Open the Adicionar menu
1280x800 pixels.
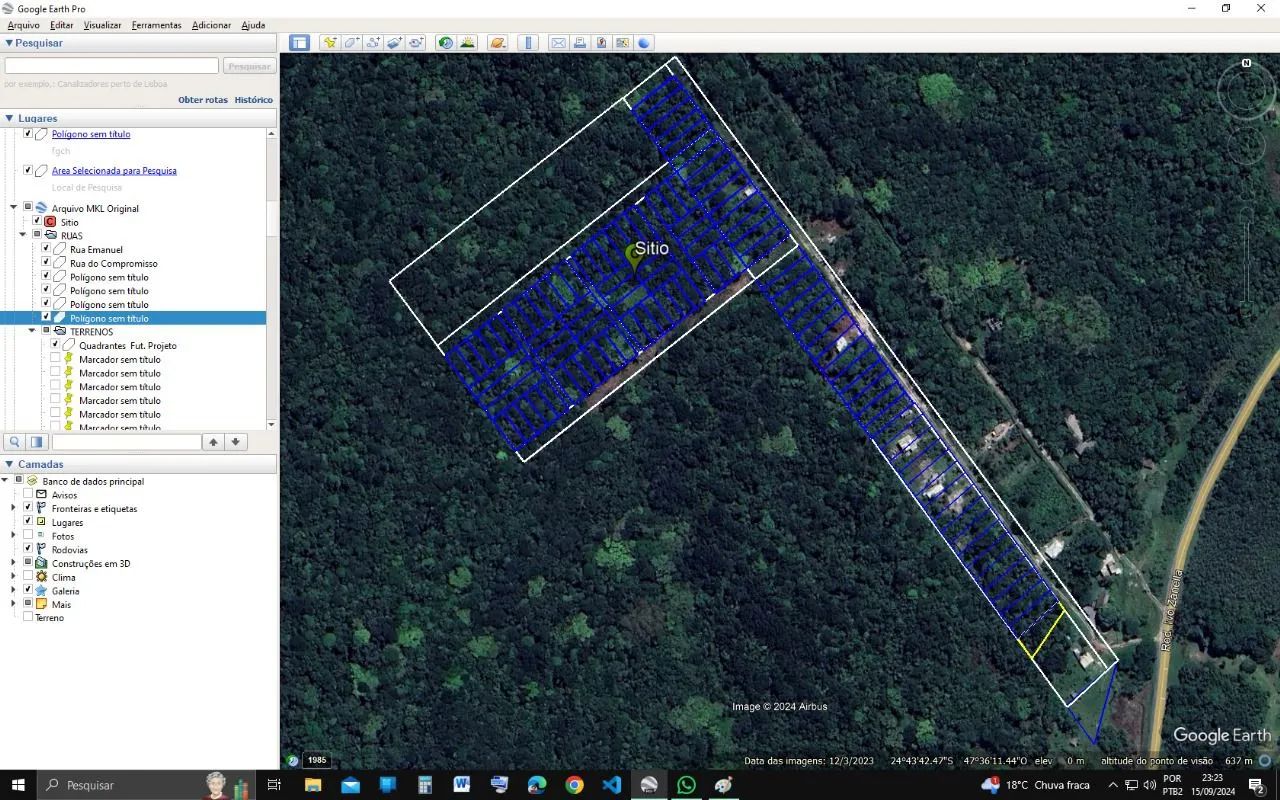click(x=211, y=25)
